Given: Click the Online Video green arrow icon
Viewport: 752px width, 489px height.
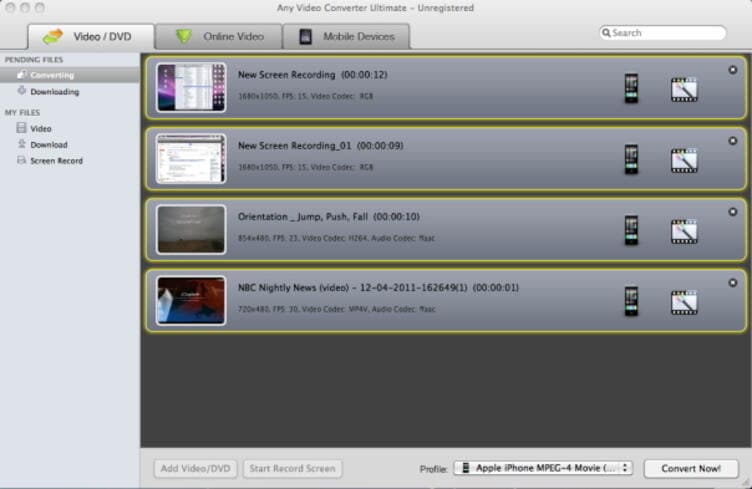Looking at the screenshot, I should coord(184,36).
